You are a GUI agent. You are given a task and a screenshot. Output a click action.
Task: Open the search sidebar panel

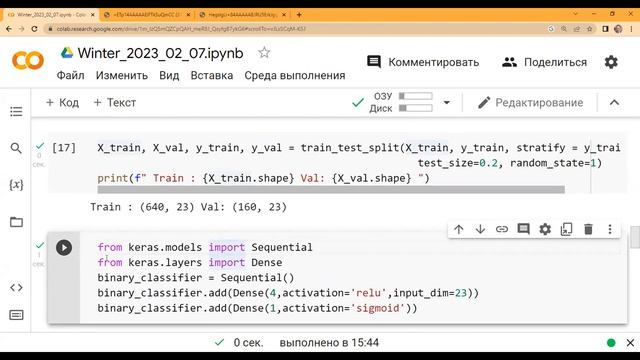point(16,148)
